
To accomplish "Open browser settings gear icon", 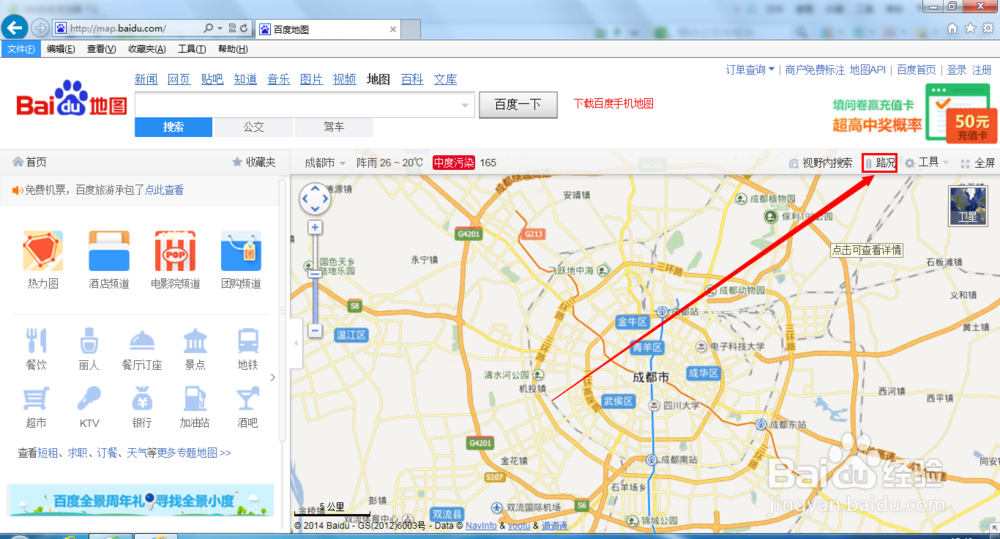I will pos(988,28).
